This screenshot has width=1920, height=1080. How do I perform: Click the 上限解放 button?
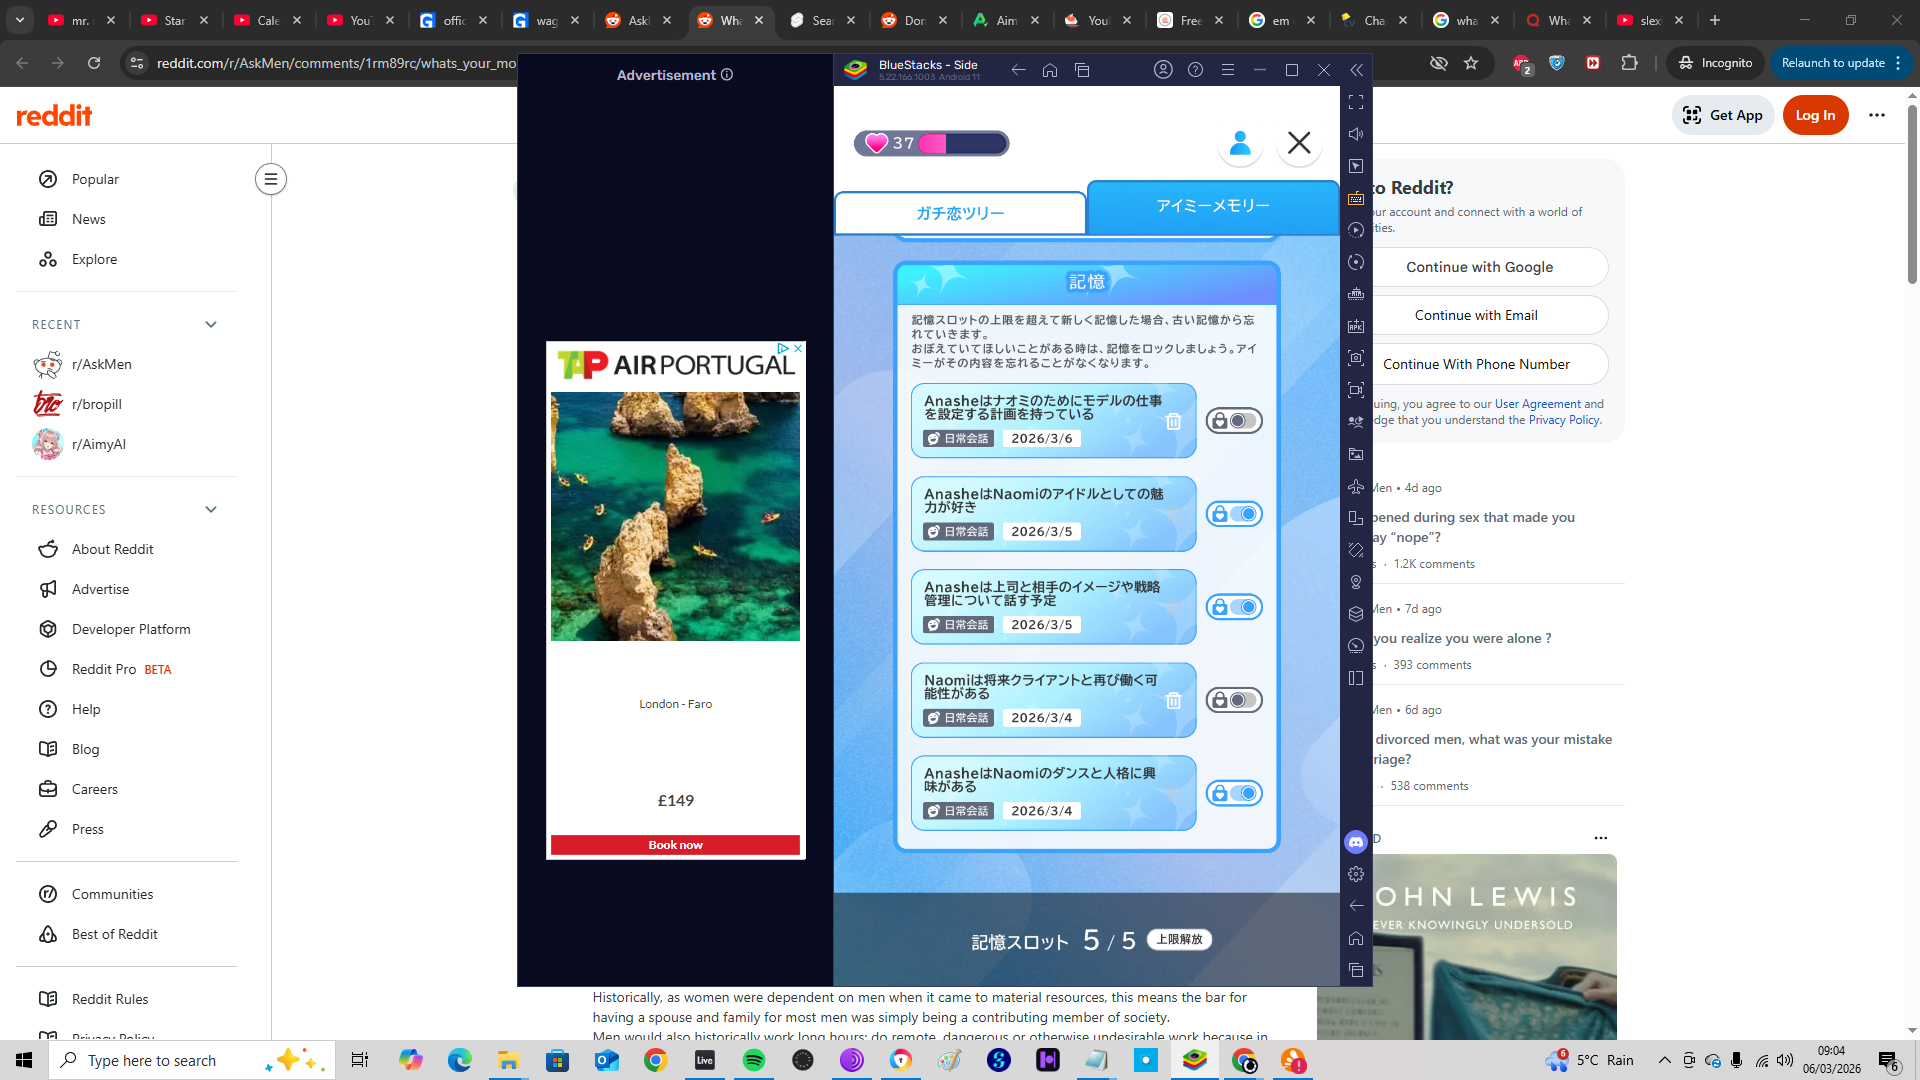tap(1179, 939)
